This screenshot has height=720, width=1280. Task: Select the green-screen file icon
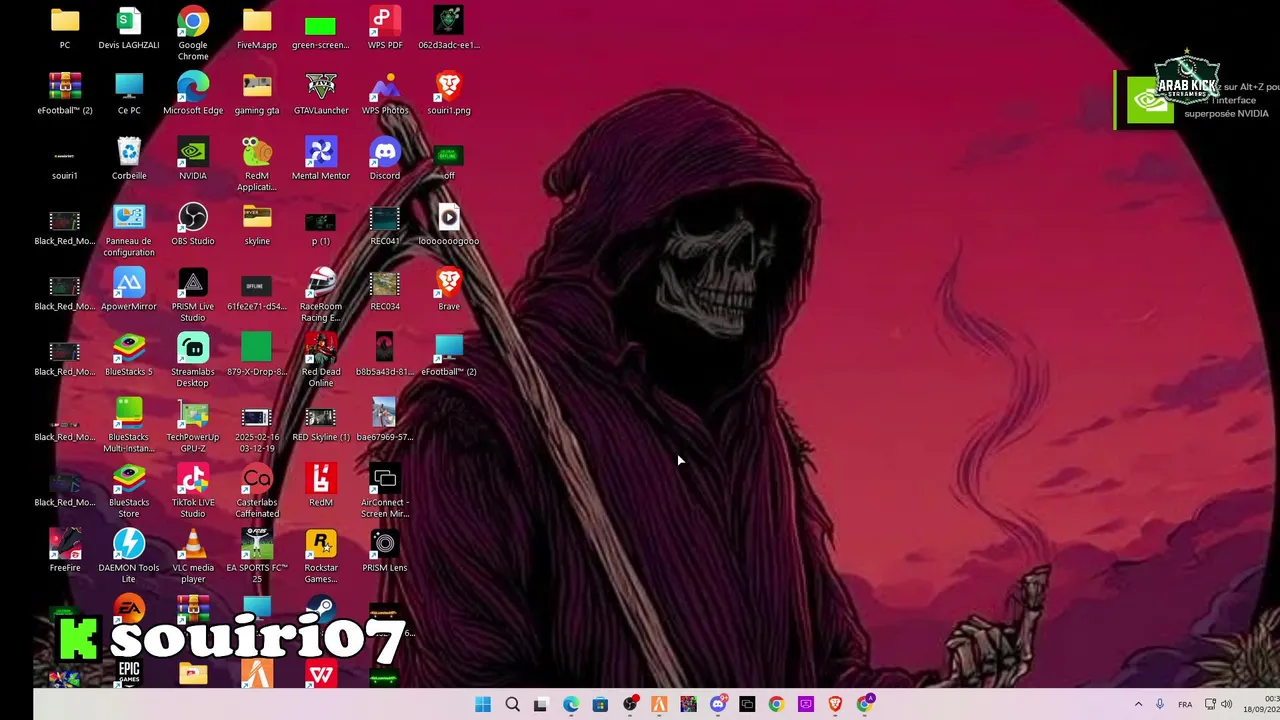tap(321, 29)
